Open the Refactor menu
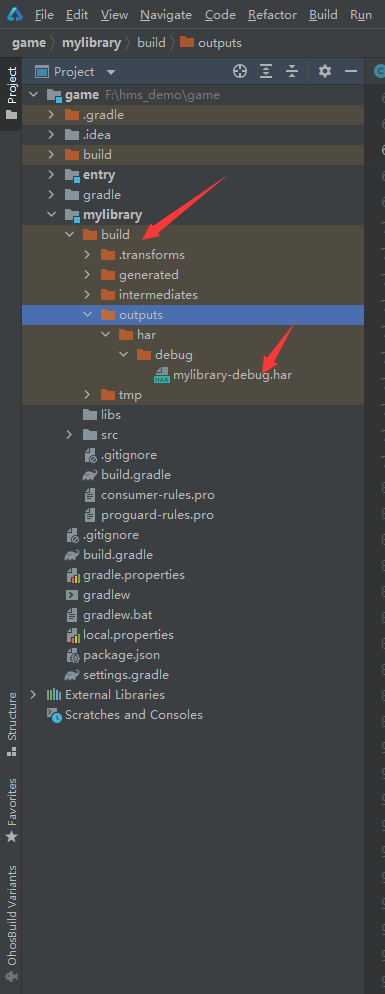 coord(272,15)
